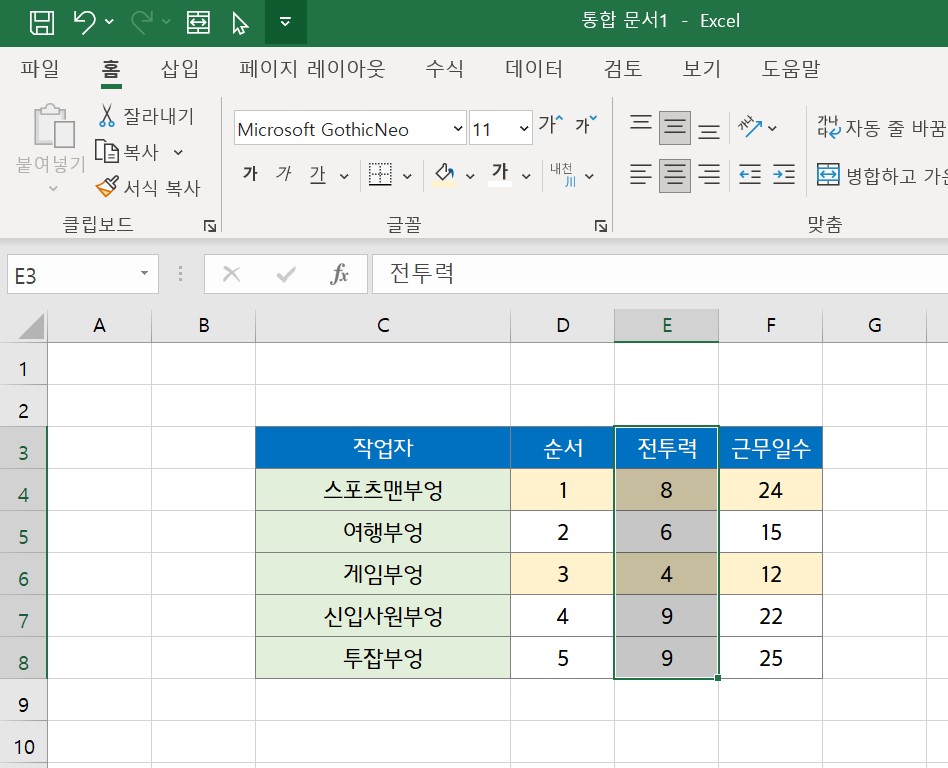The width and height of the screenshot is (948, 768).
Task: Expand the 붙여넣기 options arrow
Action: pyautogui.click(x=53, y=189)
